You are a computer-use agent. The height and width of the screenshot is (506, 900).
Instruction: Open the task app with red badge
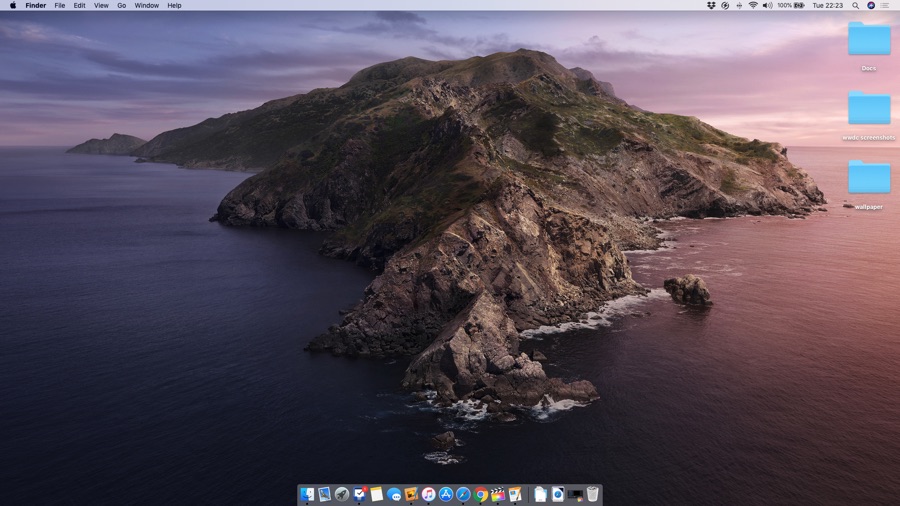(359, 494)
